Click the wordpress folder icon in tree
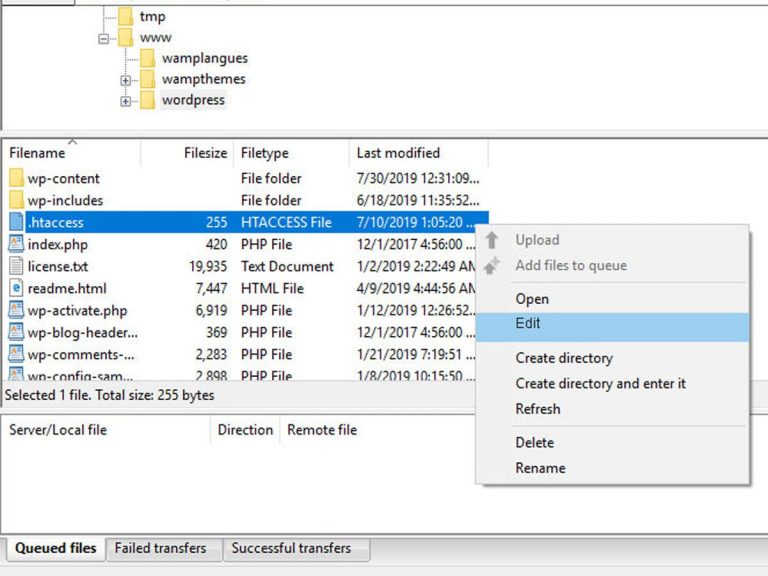 147,100
